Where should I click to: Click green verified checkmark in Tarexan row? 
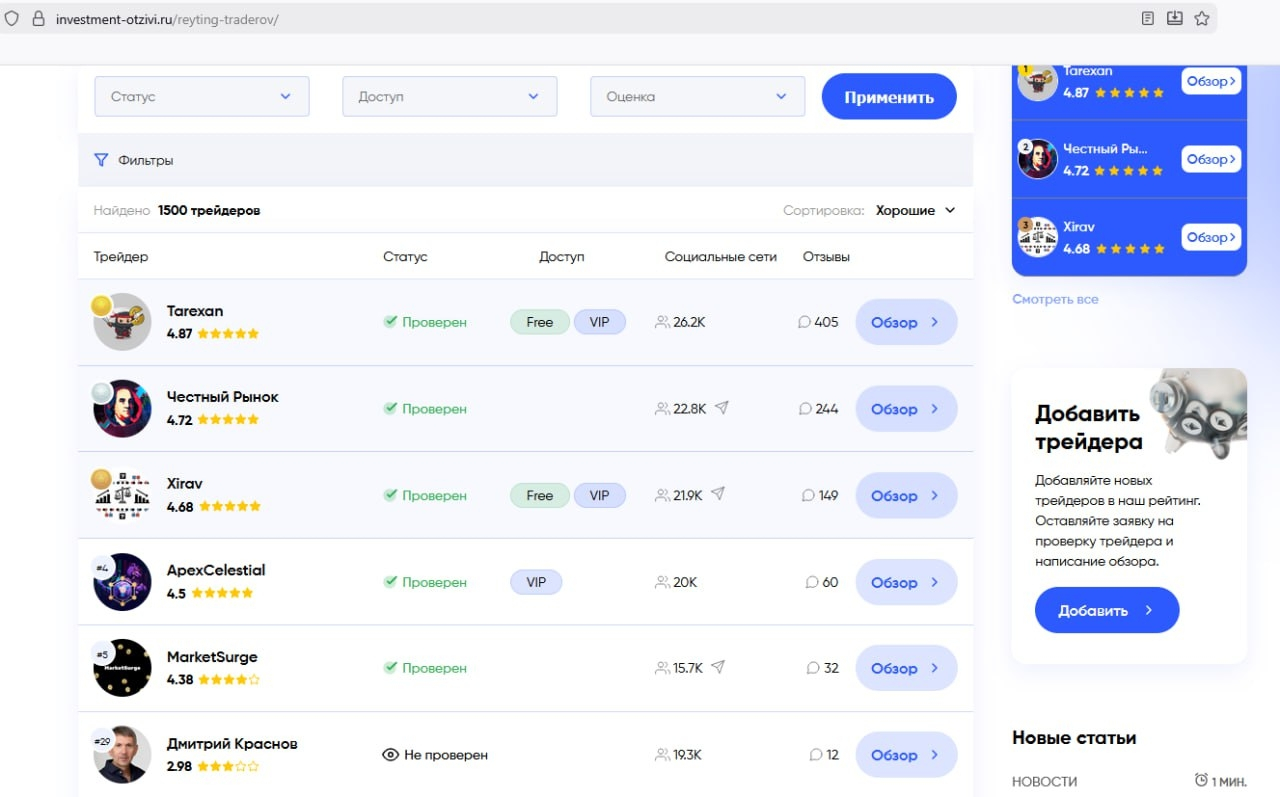[390, 322]
